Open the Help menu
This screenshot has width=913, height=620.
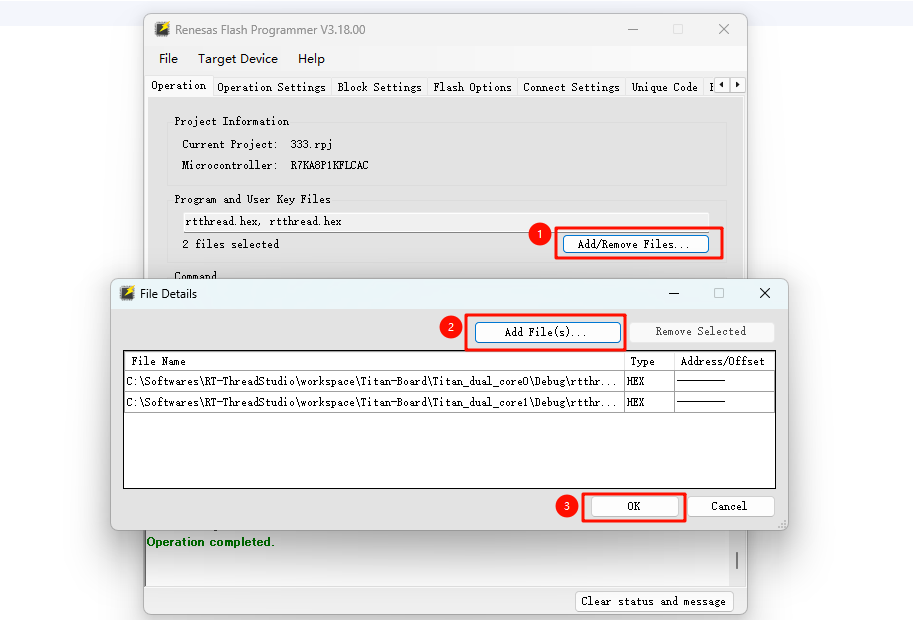tap(311, 59)
